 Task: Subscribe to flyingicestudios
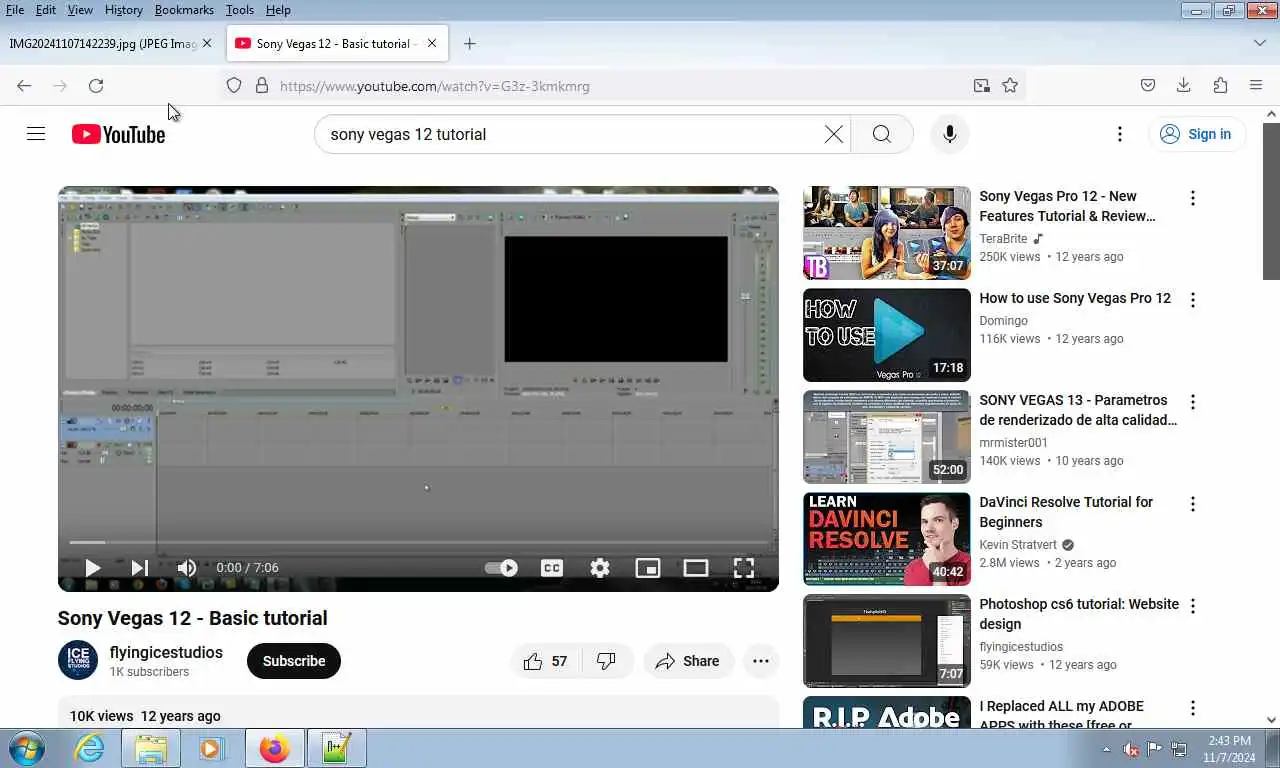pyautogui.click(x=294, y=661)
